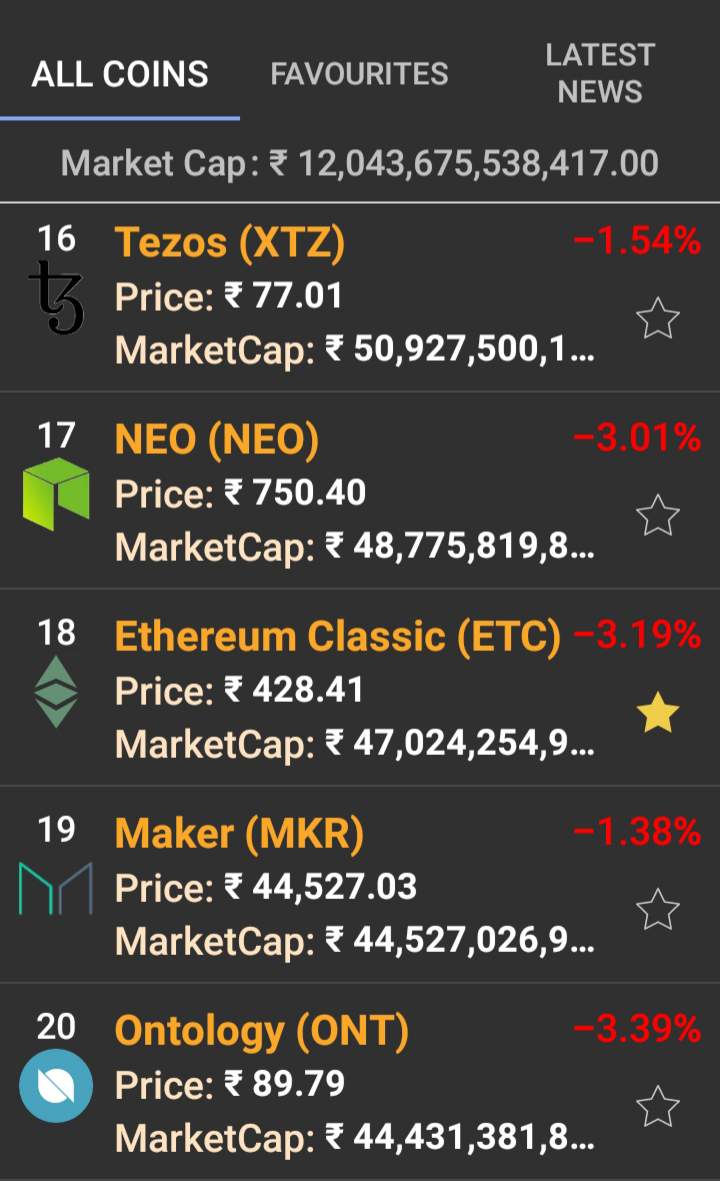Image resolution: width=720 pixels, height=1181 pixels.
Task: Mark Ontology as favourite
Action: pos(657,1107)
